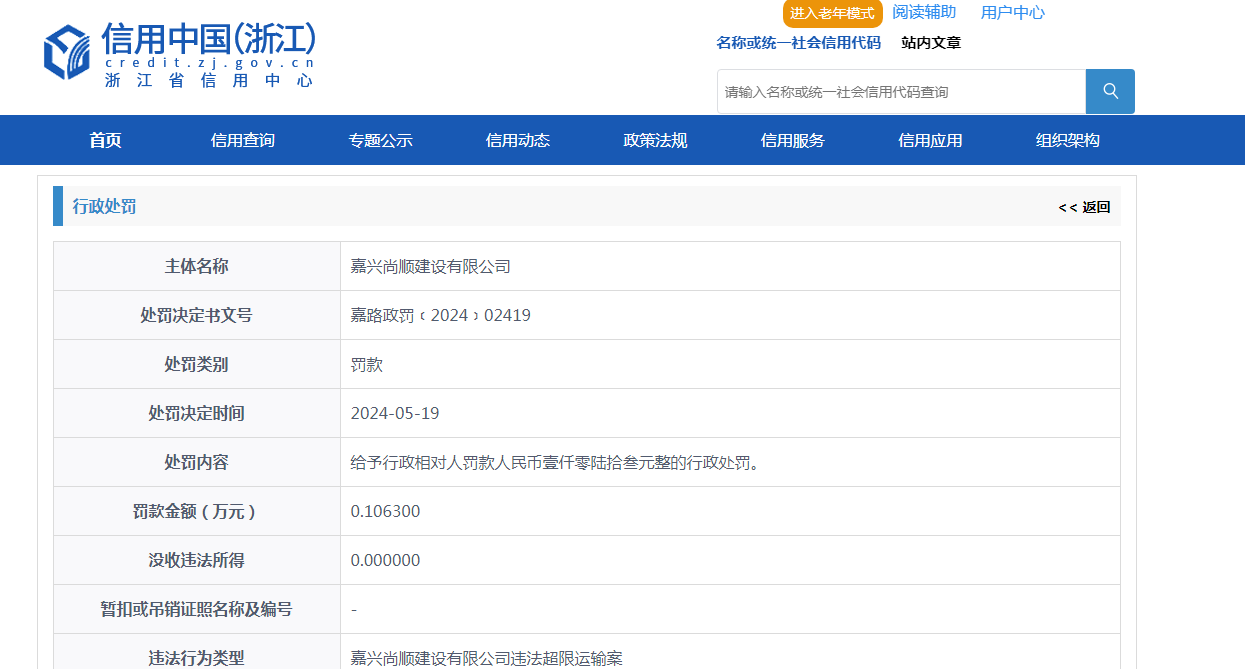Open 信用查询 menu item
Image resolution: width=1245 pixels, height=669 pixels.
242,140
